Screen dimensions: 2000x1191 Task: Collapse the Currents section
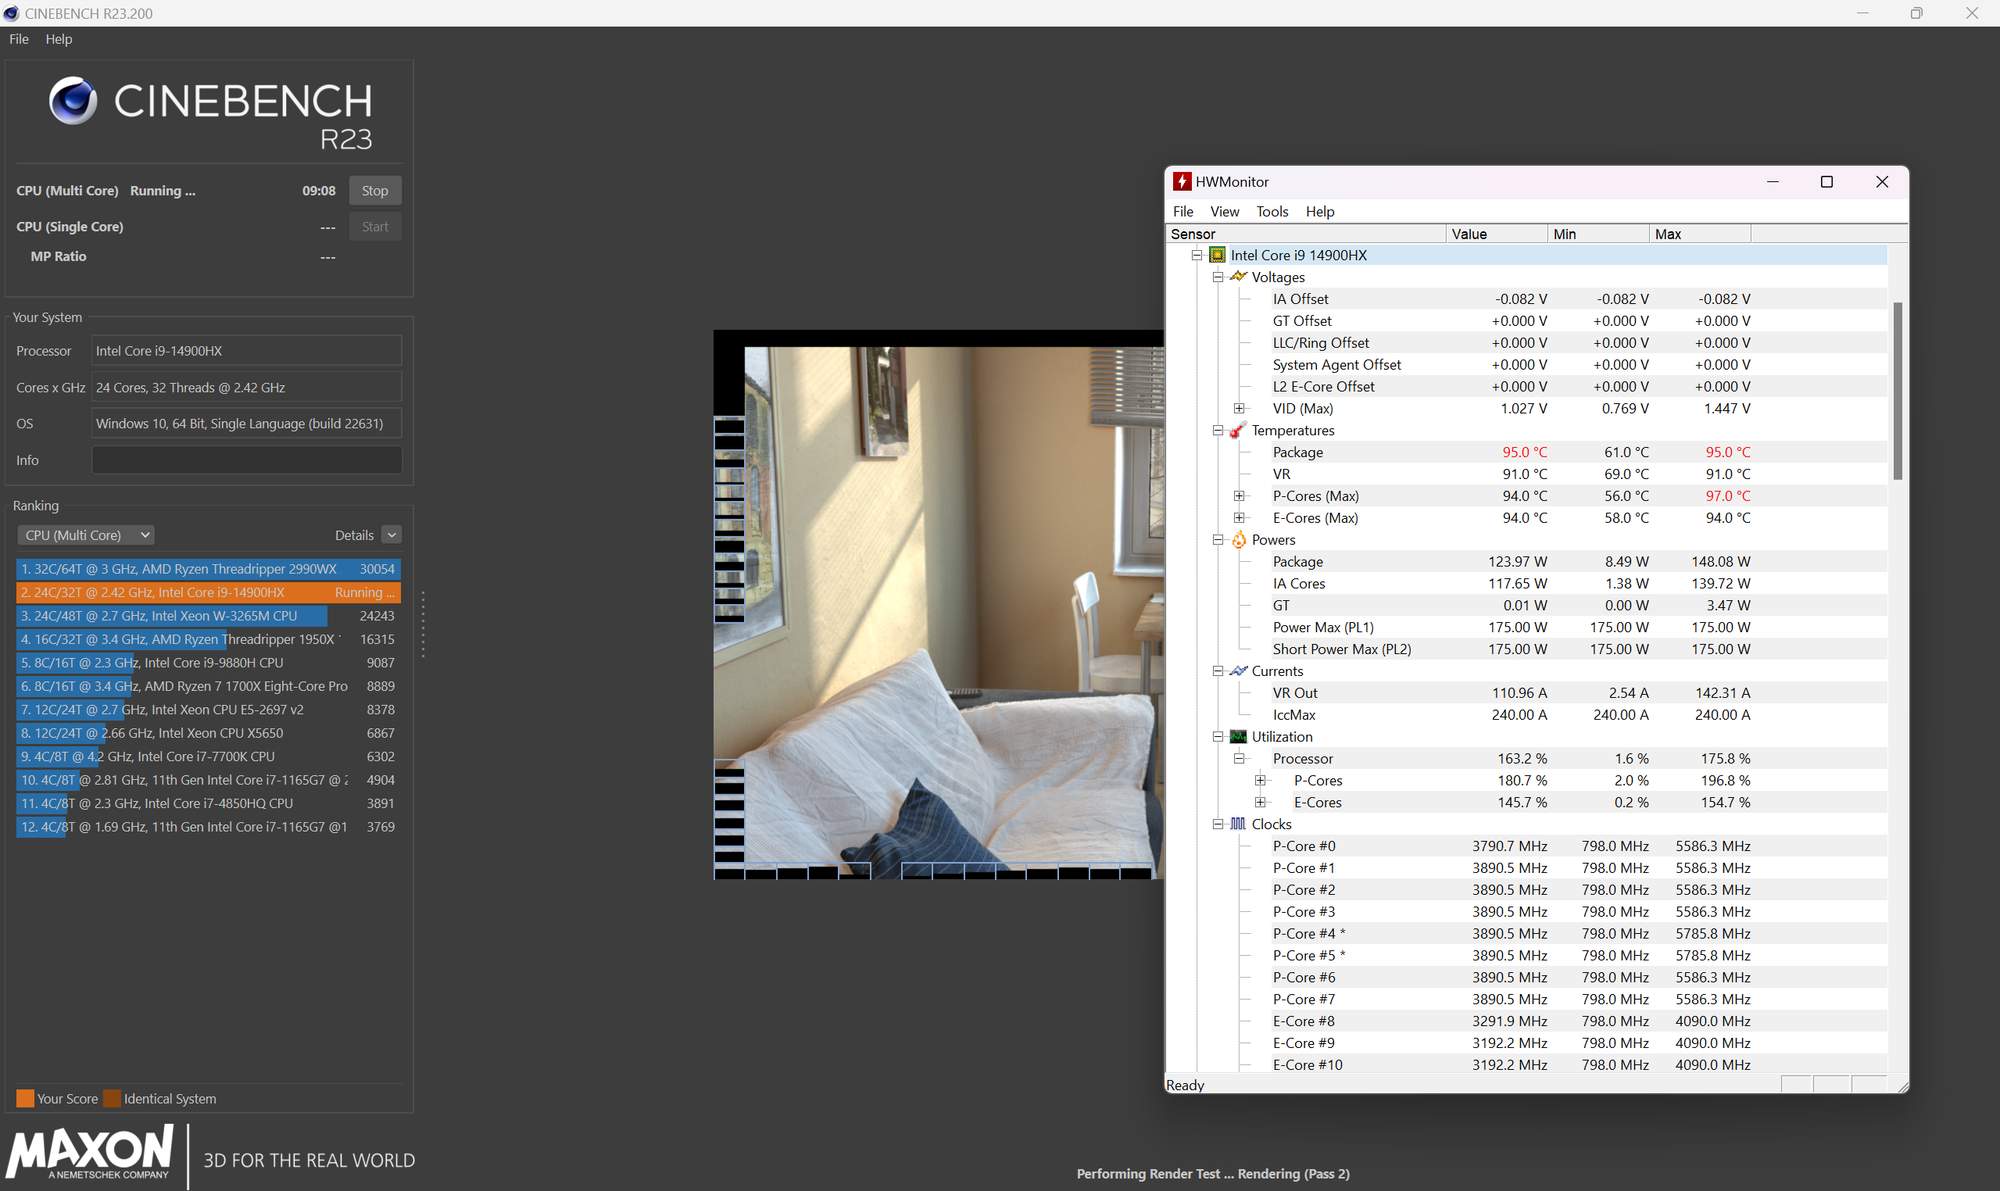[x=1218, y=671]
